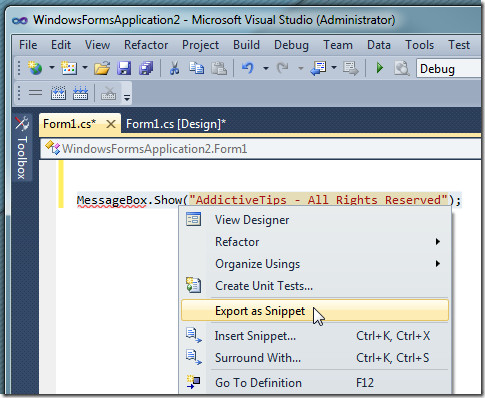Open the Build menu

click(x=246, y=45)
